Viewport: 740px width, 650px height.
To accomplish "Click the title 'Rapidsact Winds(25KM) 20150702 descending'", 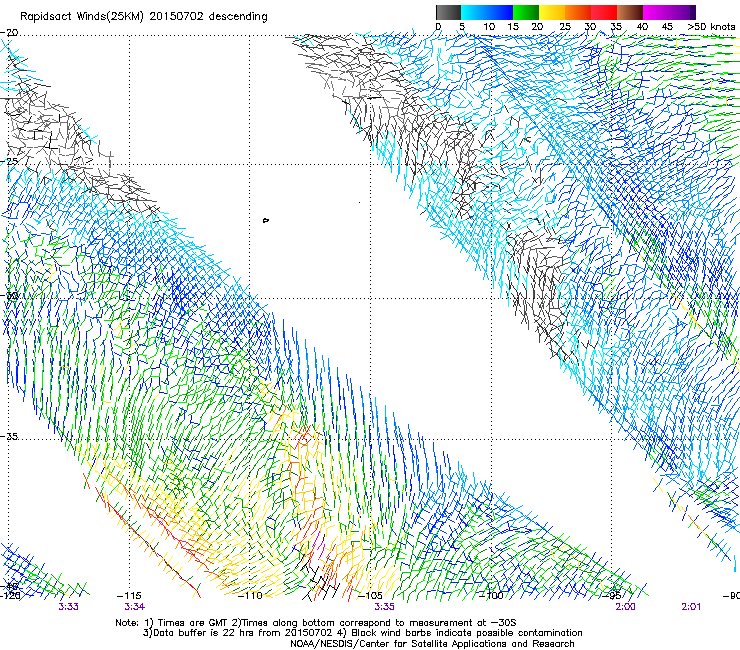I will coord(143,17).
